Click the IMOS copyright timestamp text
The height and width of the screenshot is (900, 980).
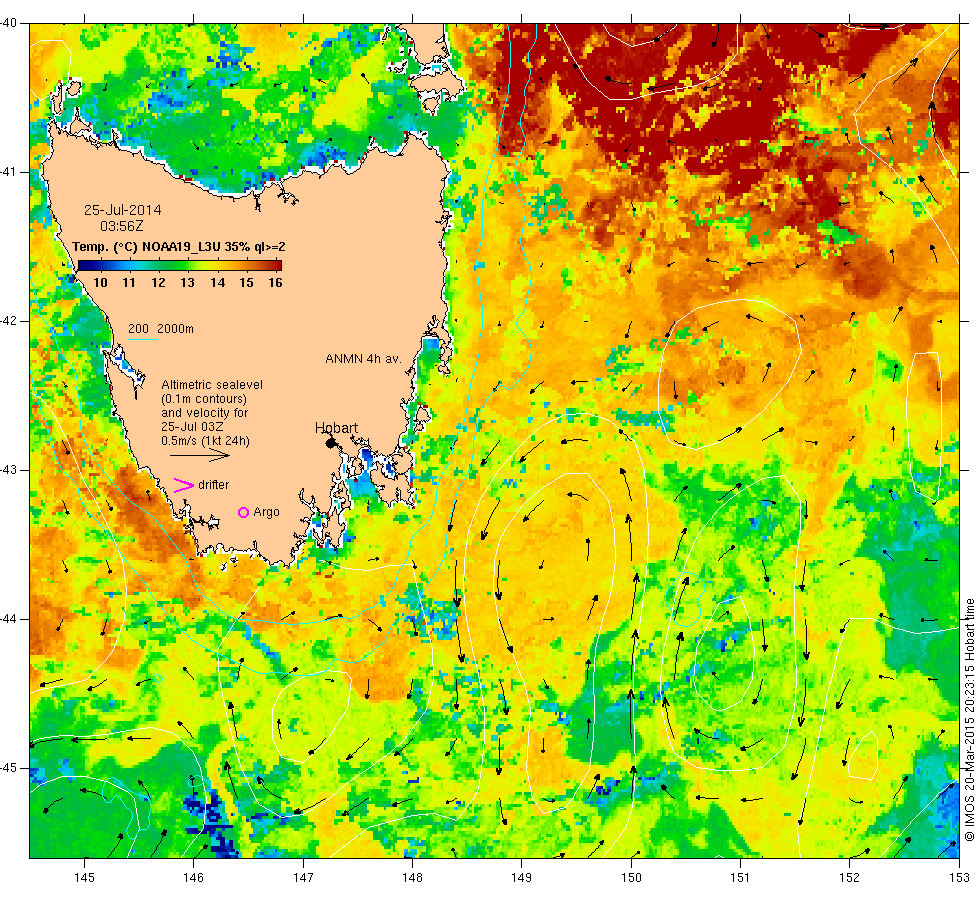pos(969,720)
